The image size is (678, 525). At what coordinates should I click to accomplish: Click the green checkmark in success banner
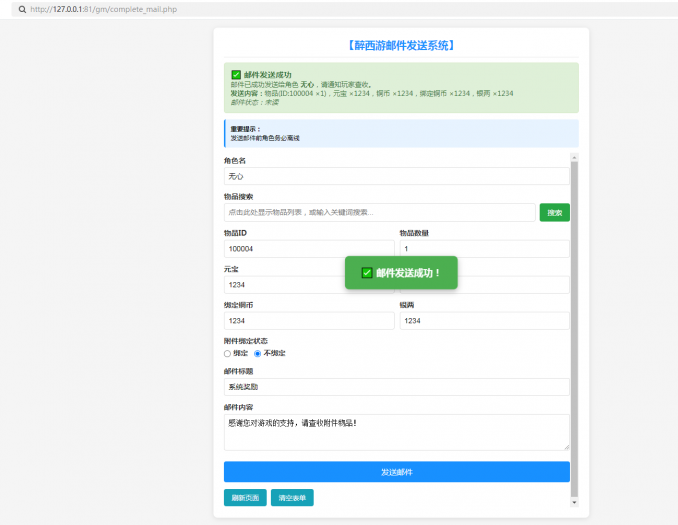(235, 74)
